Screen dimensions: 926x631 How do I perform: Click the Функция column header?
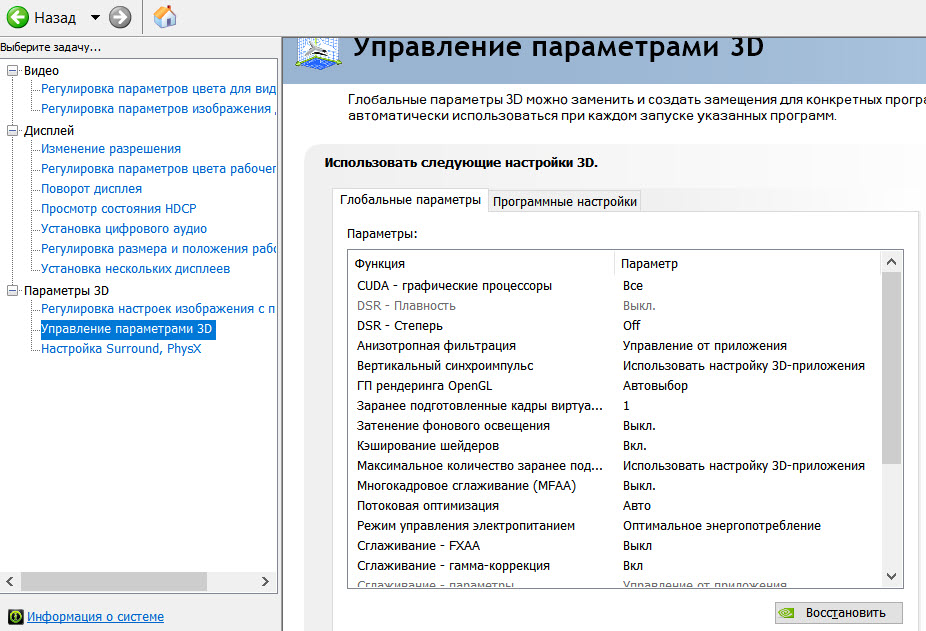tap(482, 264)
